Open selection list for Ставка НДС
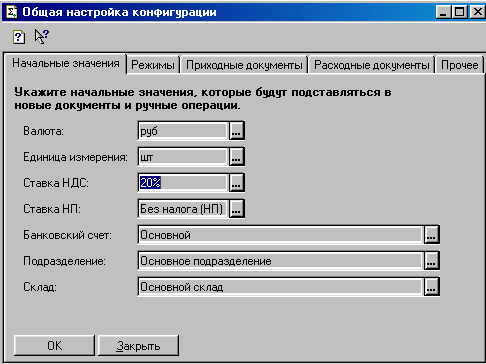The width and height of the screenshot is (486, 364). (236, 183)
